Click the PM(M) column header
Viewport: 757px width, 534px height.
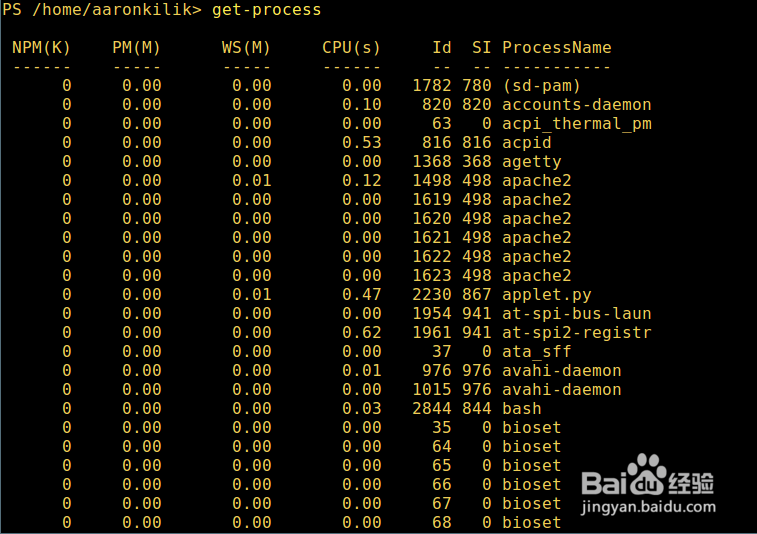click(x=136, y=48)
